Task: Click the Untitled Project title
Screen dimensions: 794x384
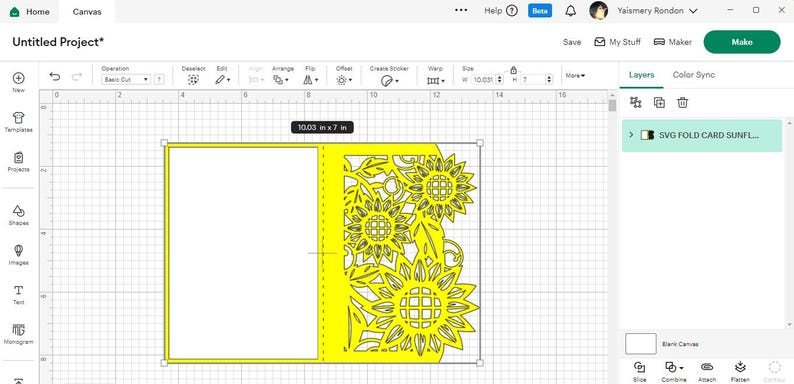Action: 58,42
